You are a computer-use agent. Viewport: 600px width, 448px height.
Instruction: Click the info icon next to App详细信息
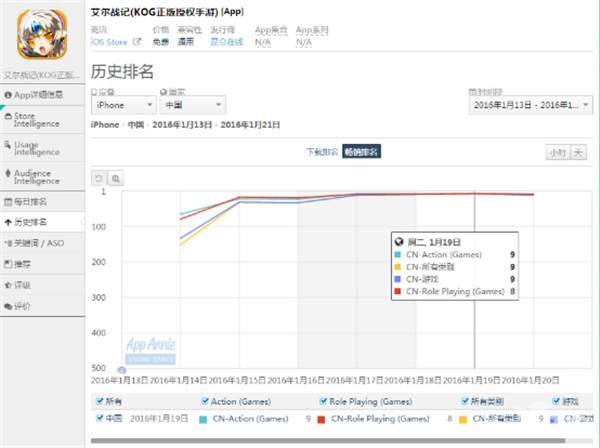pyautogui.click(x=8, y=95)
